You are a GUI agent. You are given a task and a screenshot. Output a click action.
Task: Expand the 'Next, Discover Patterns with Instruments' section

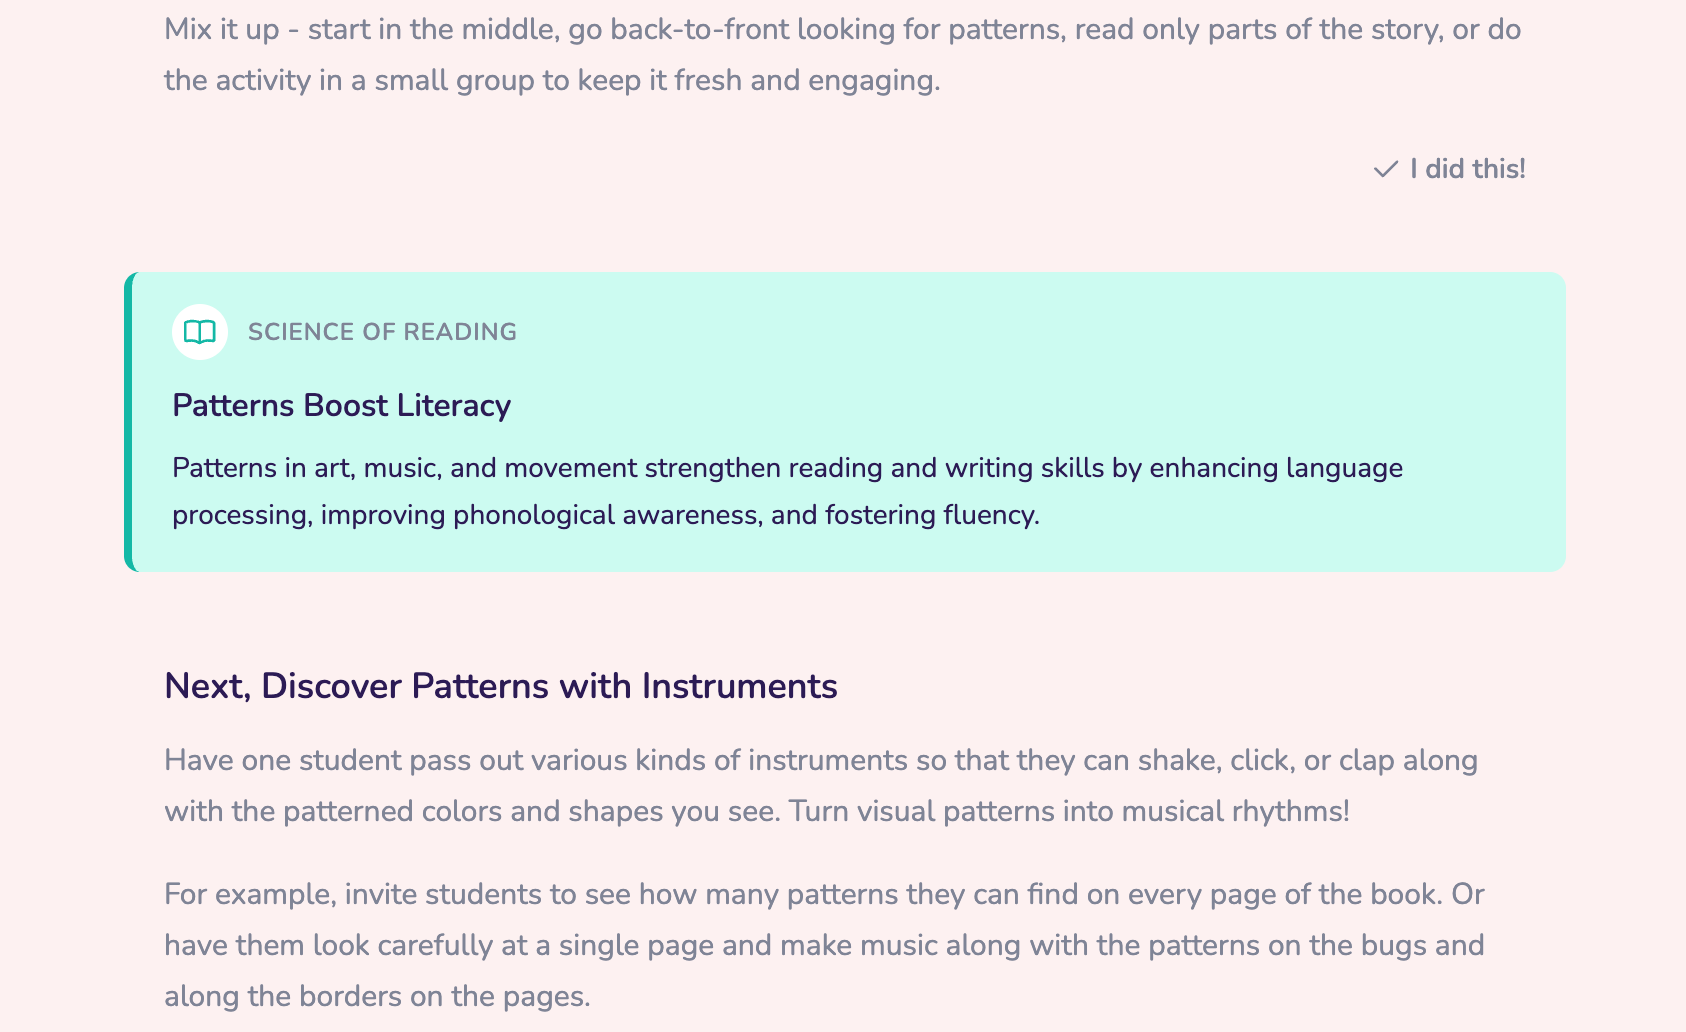click(x=501, y=687)
